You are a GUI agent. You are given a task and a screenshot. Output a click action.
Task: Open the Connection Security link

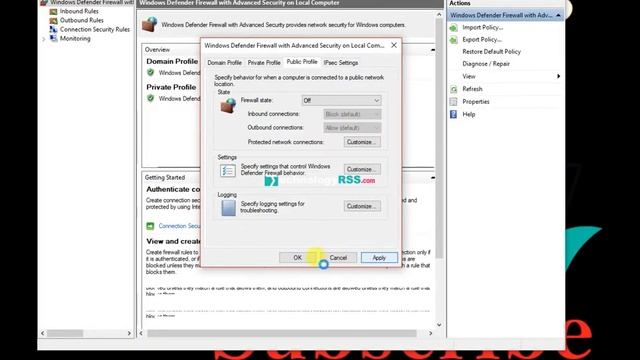179,226
